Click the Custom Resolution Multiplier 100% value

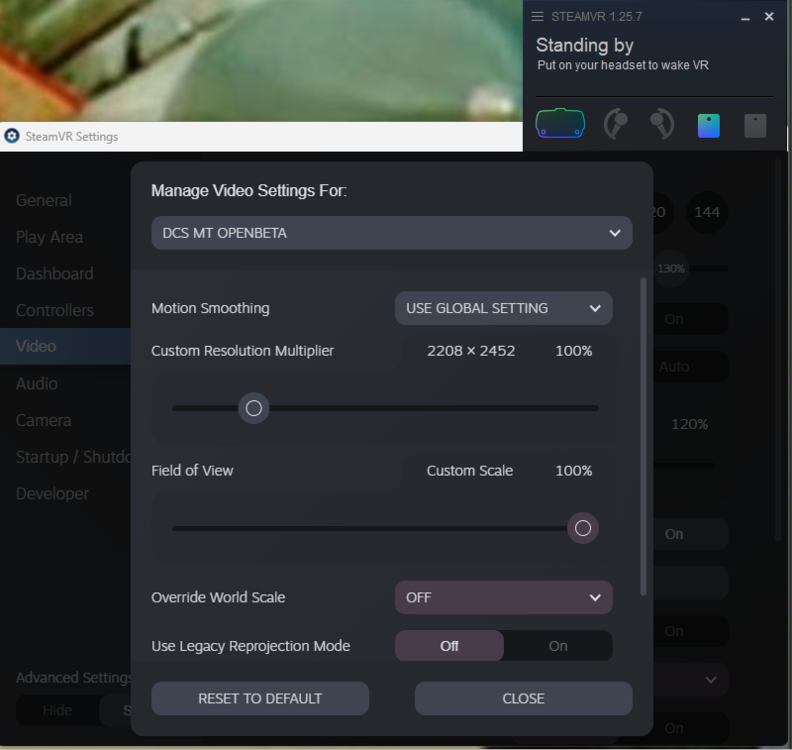[x=574, y=351]
